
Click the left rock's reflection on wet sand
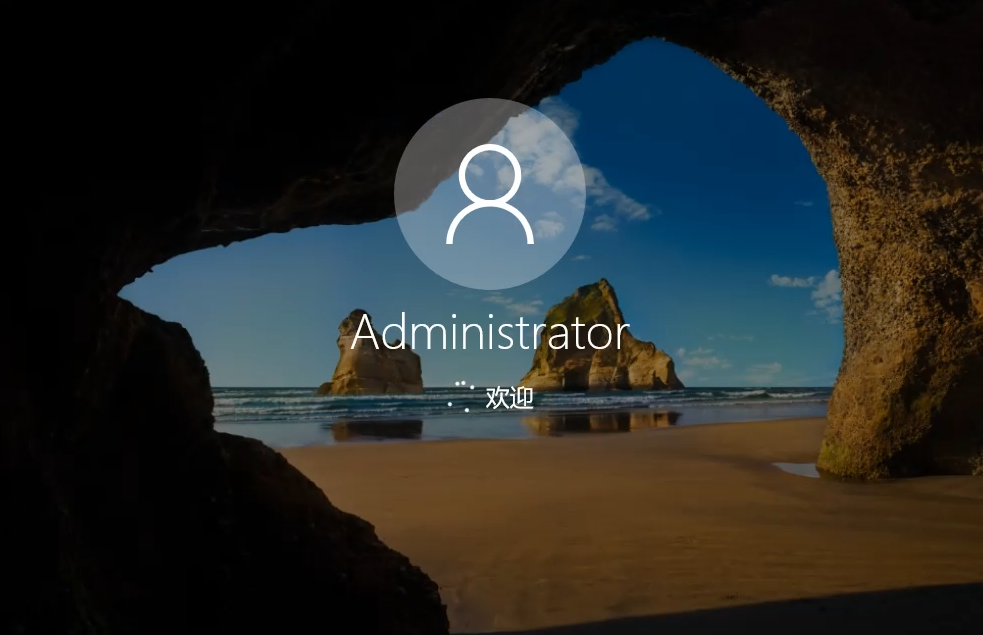click(375, 429)
